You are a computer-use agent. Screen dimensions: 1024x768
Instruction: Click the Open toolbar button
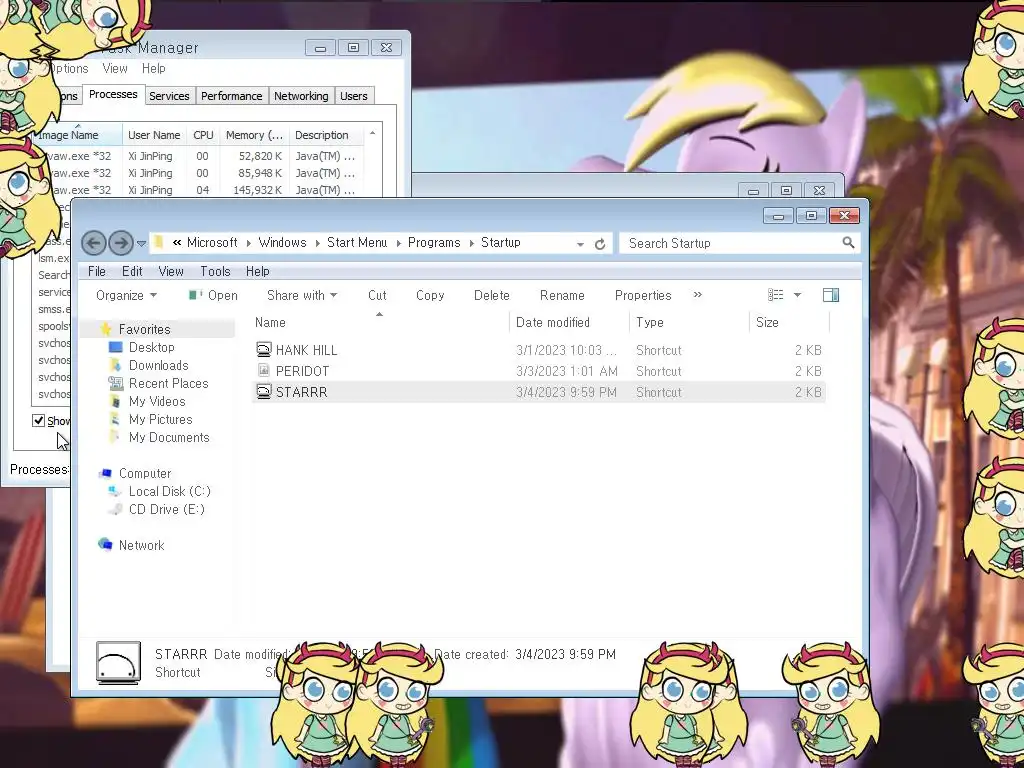point(213,295)
